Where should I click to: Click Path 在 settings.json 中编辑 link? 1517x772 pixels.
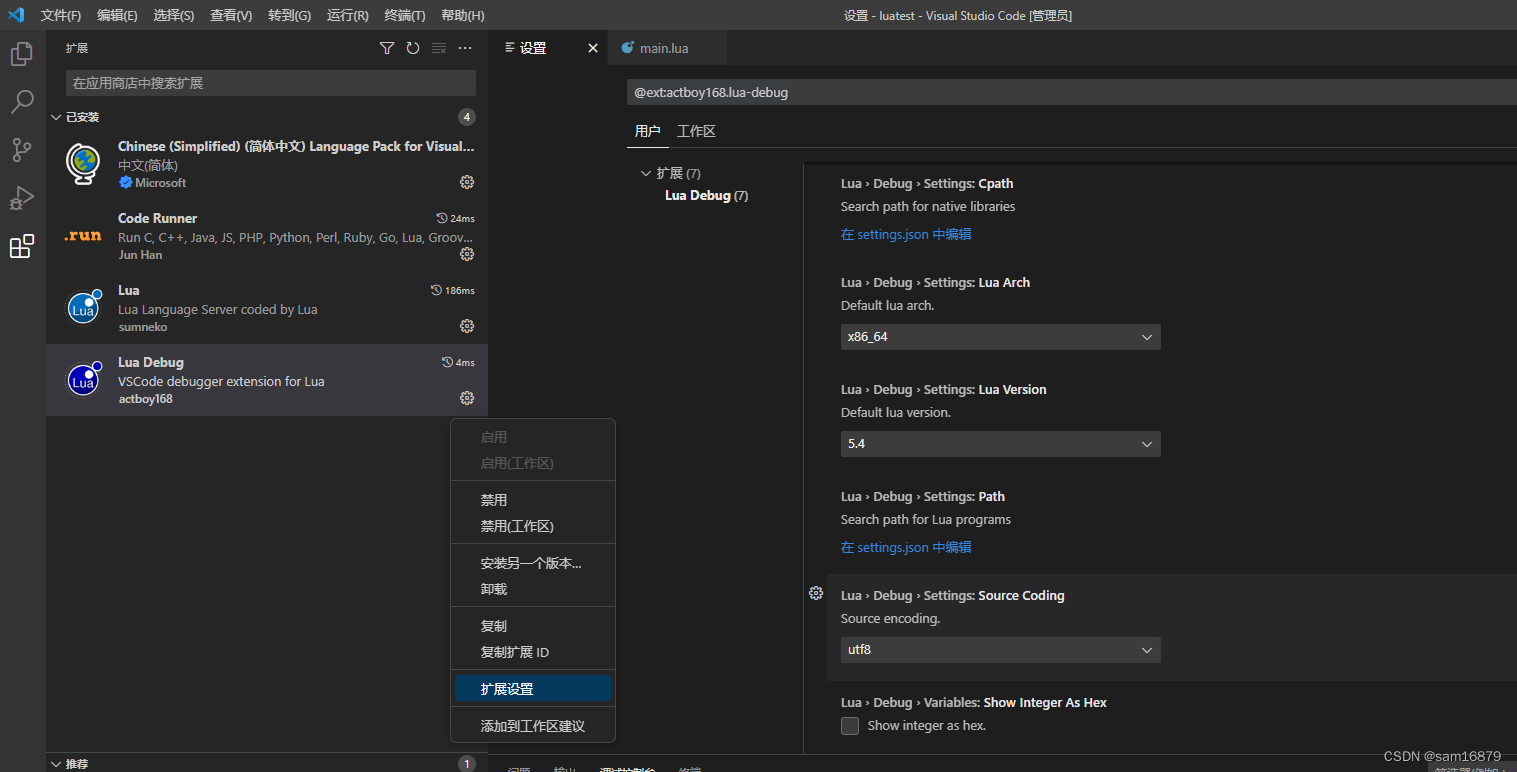906,547
